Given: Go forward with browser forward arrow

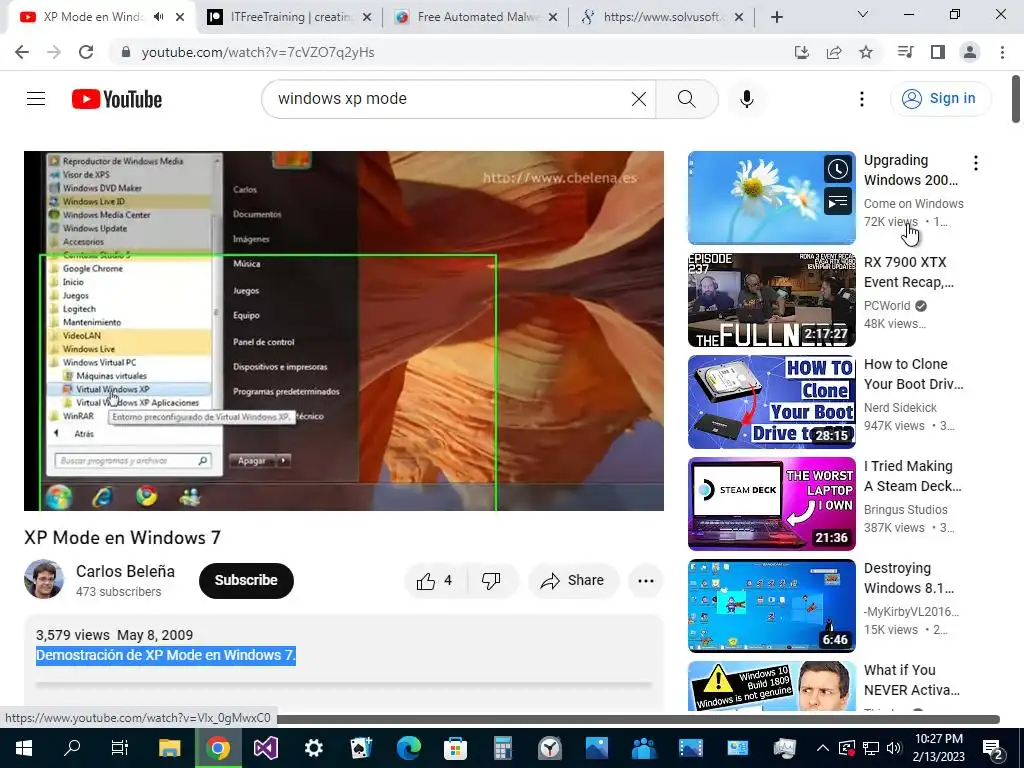Looking at the screenshot, I should [x=54, y=52].
